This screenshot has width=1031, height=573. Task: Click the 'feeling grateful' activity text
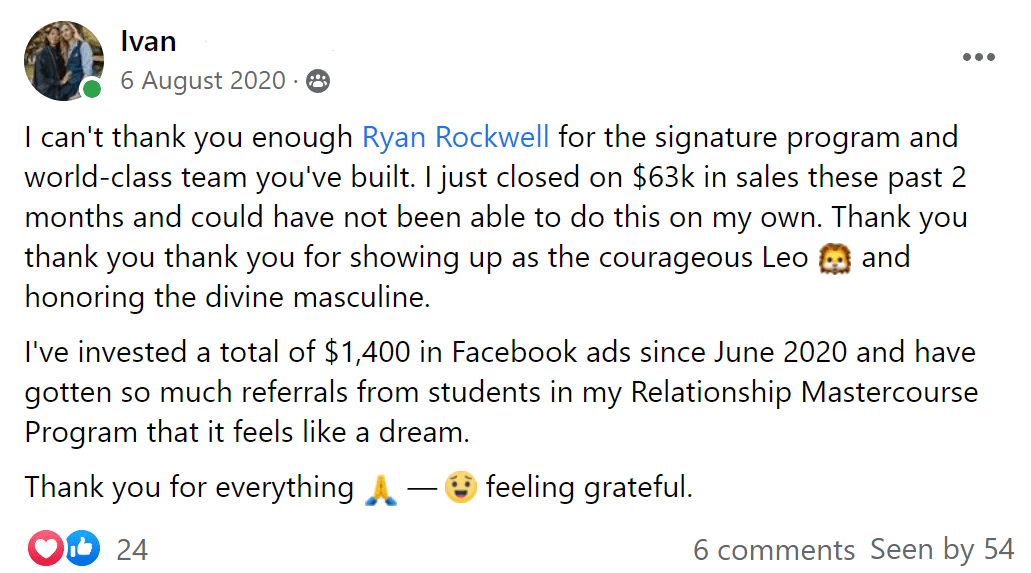point(589,488)
